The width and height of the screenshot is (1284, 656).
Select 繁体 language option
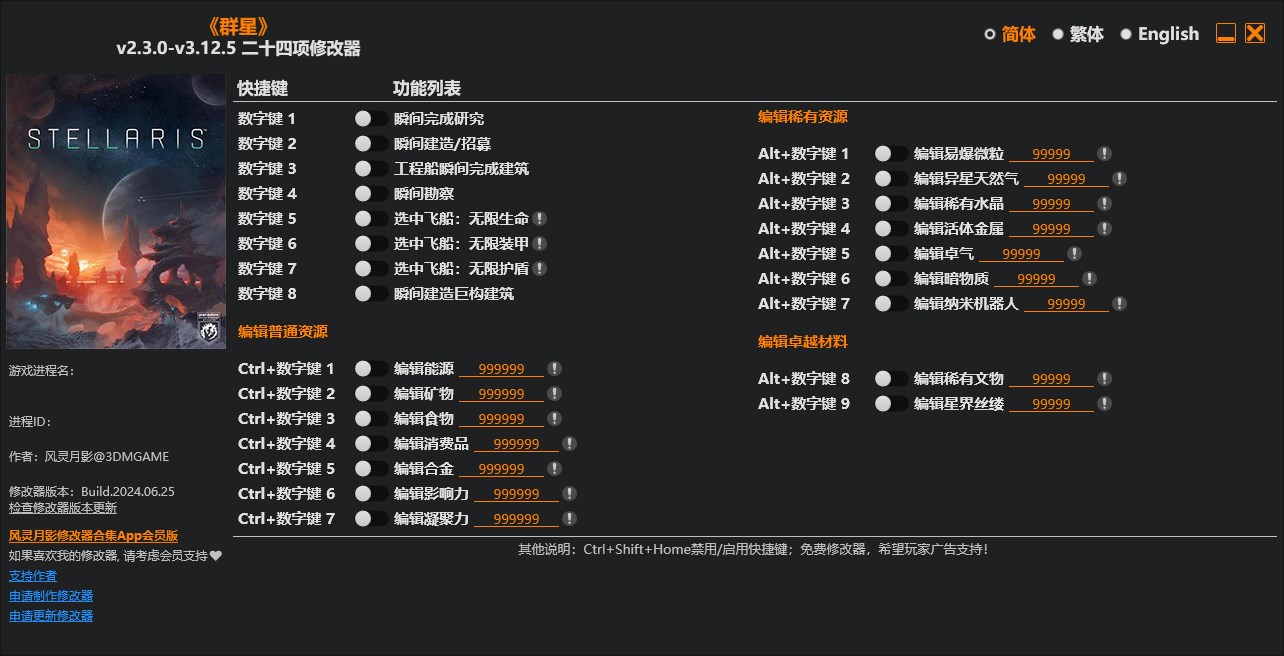click(x=1078, y=34)
